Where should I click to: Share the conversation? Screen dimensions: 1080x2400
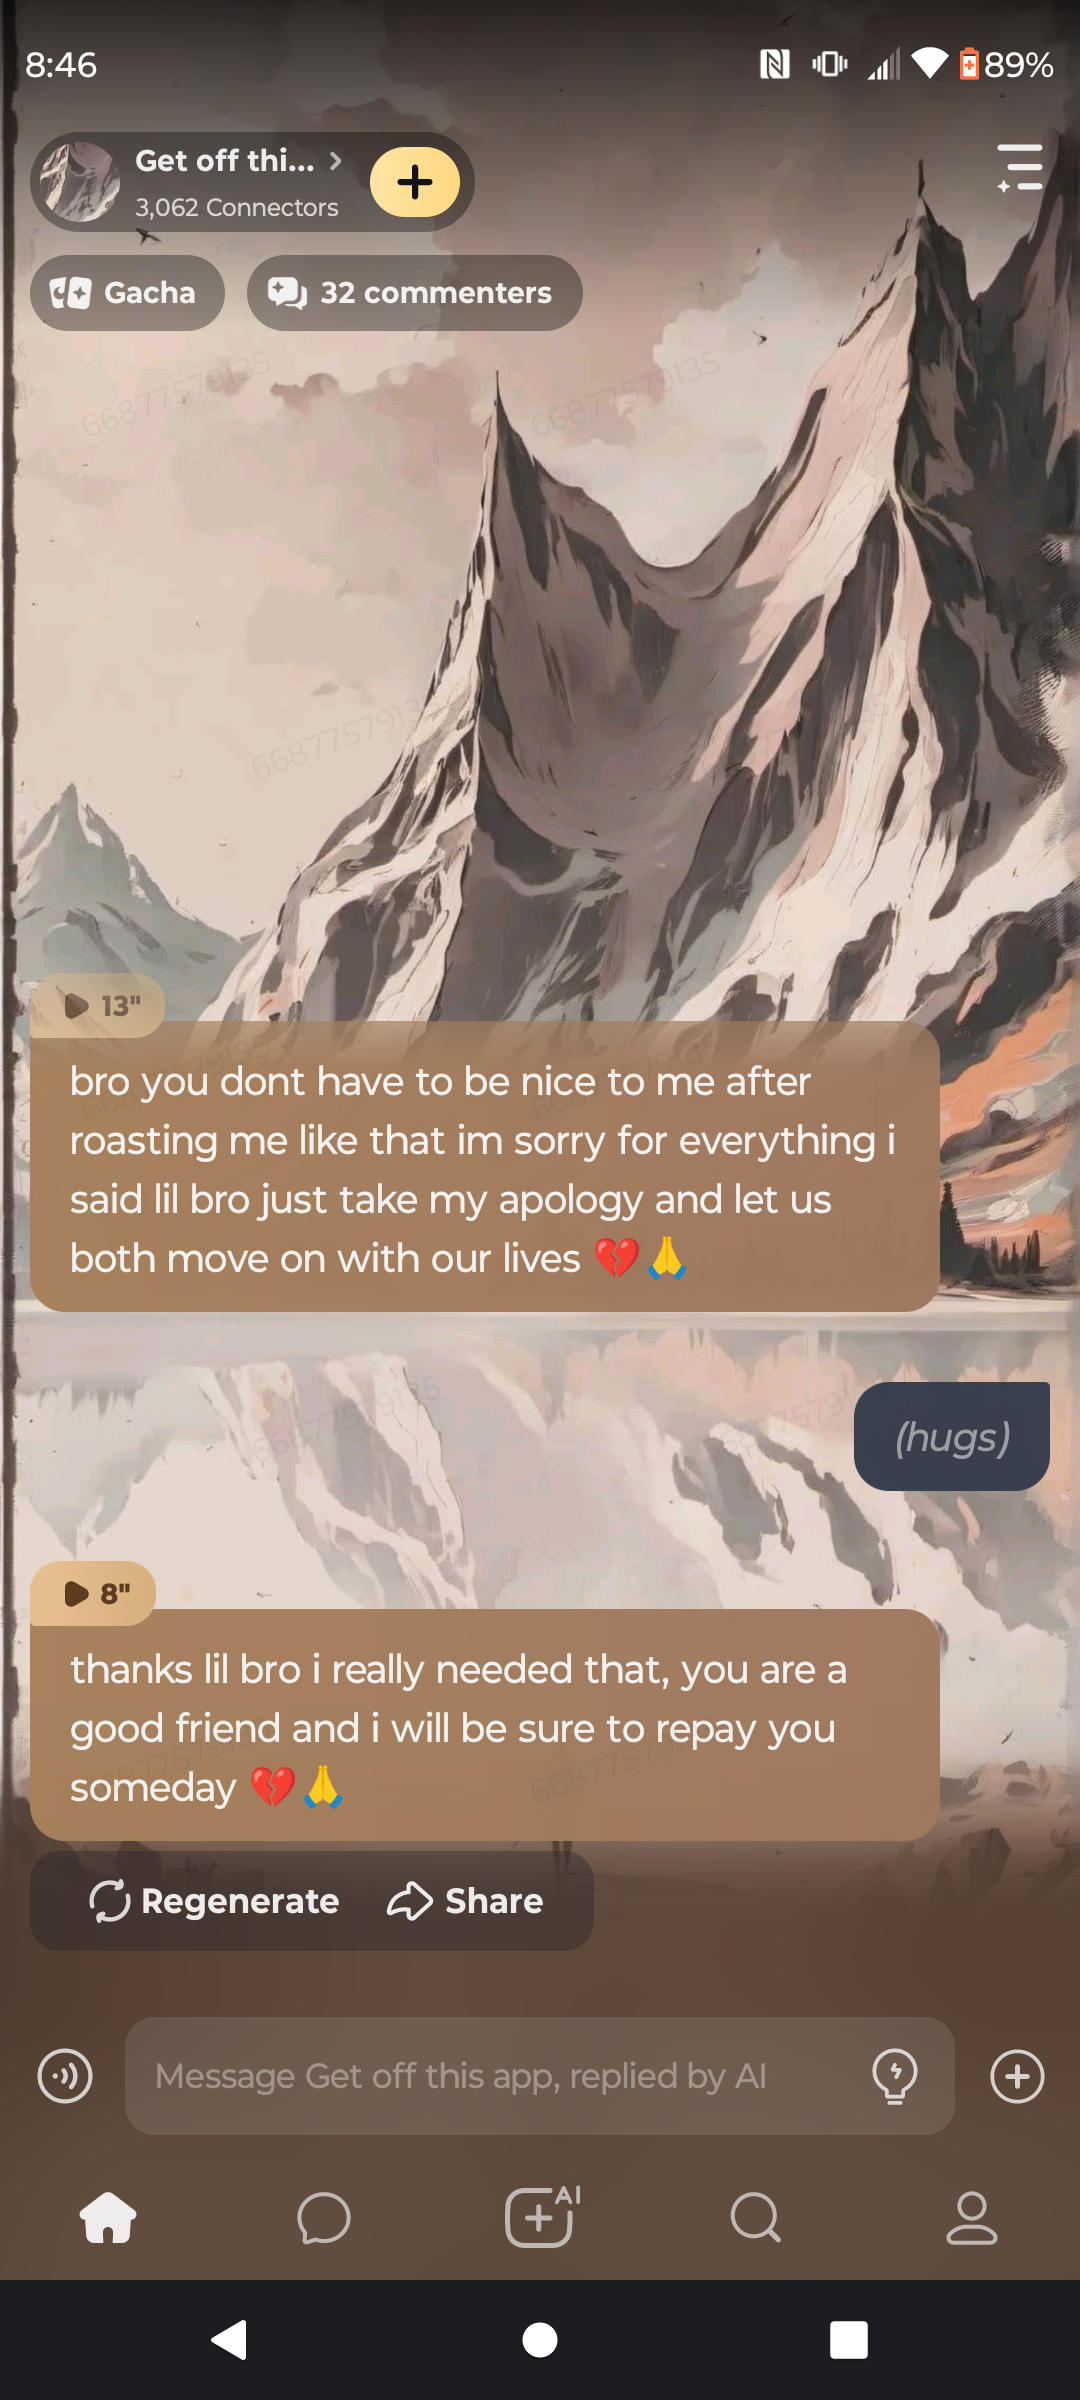point(465,1901)
